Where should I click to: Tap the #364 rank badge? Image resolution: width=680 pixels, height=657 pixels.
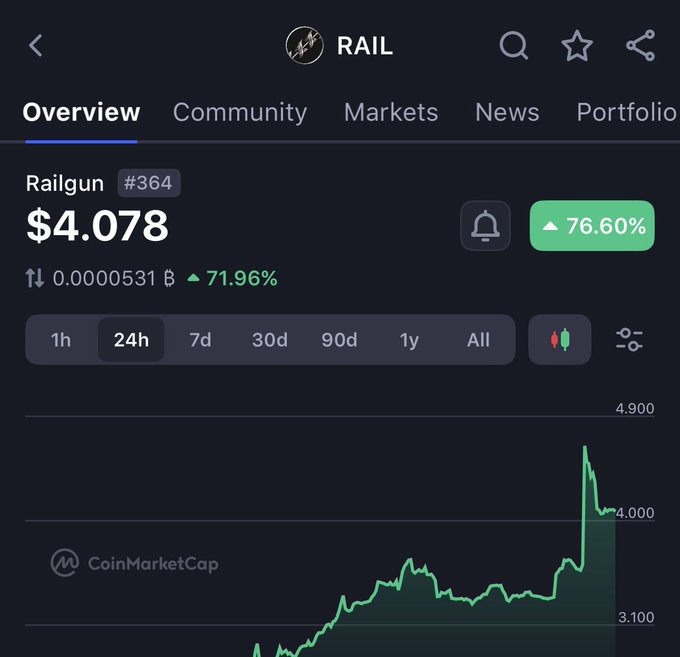point(148,183)
